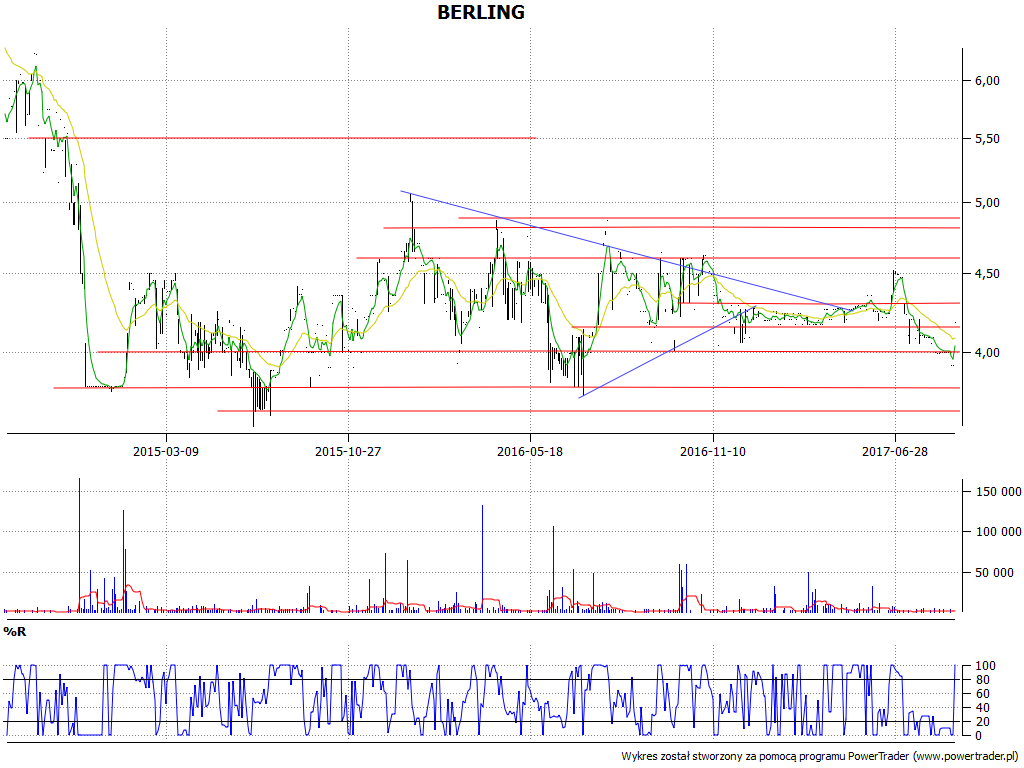Click the 100 level on %R axis

pos(985,665)
